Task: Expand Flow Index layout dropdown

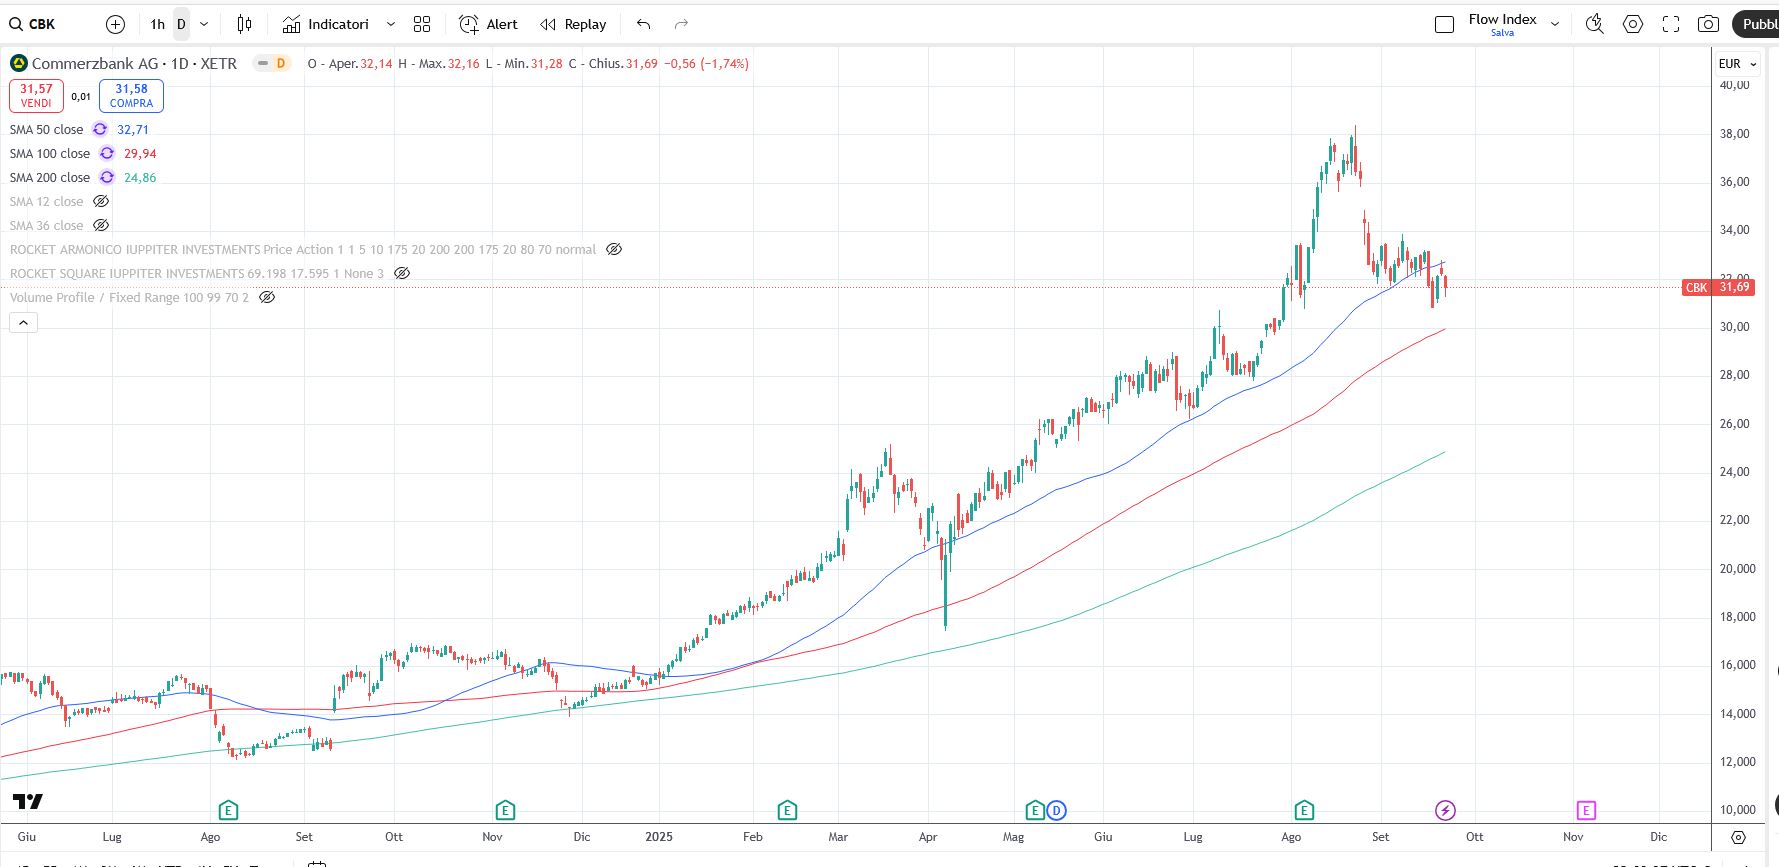Action: coord(1555,24)
